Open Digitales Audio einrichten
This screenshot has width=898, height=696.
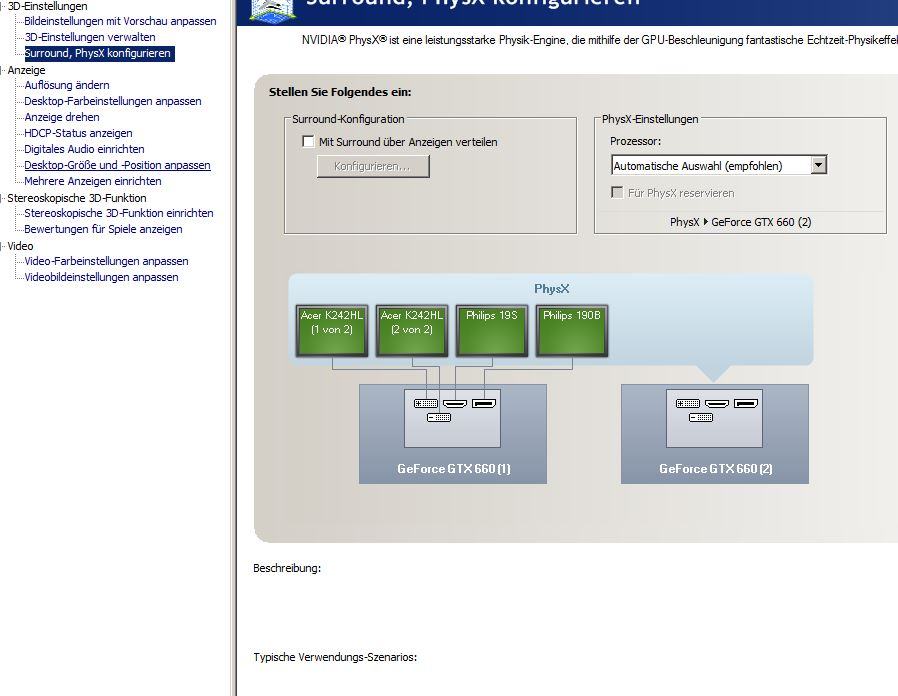[84, 150]
